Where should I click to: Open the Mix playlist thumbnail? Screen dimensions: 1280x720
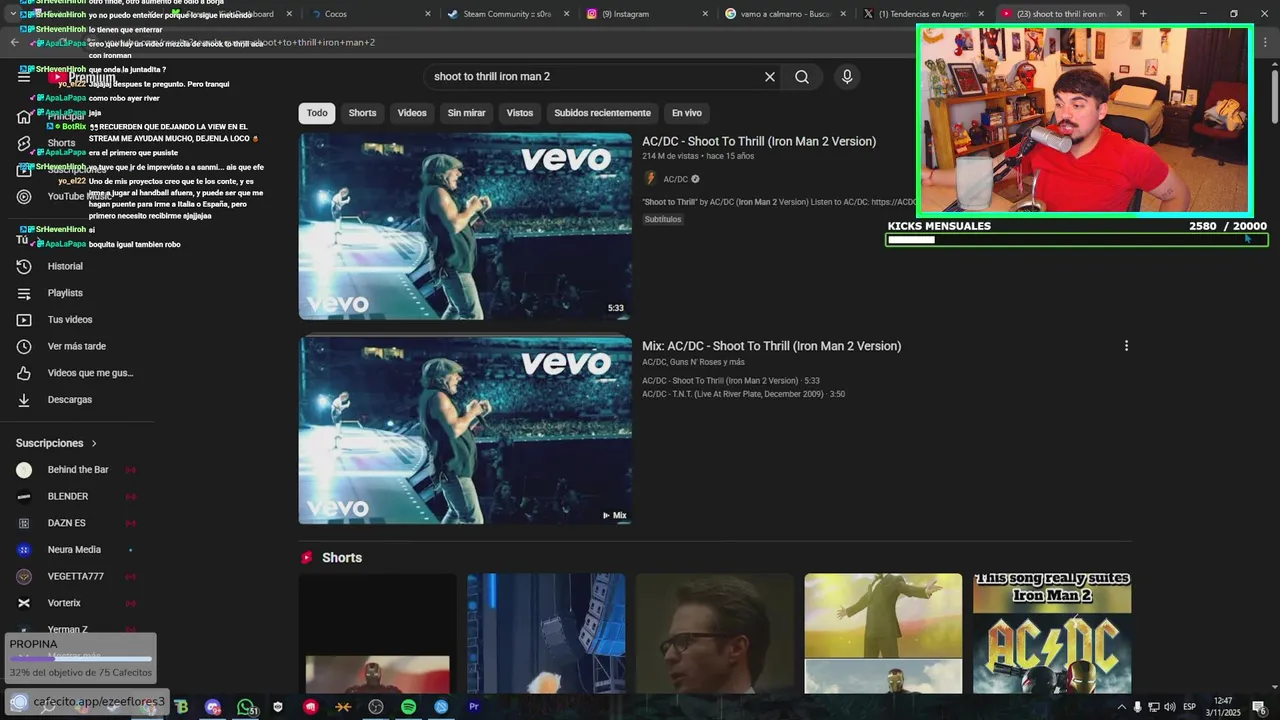click(465, 430)
